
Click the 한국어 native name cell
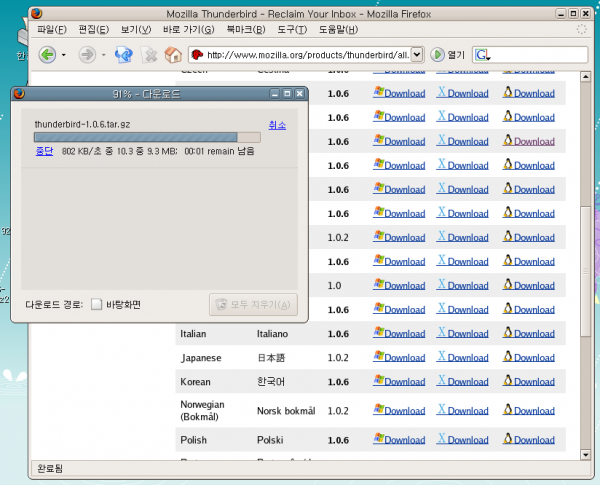271,382
